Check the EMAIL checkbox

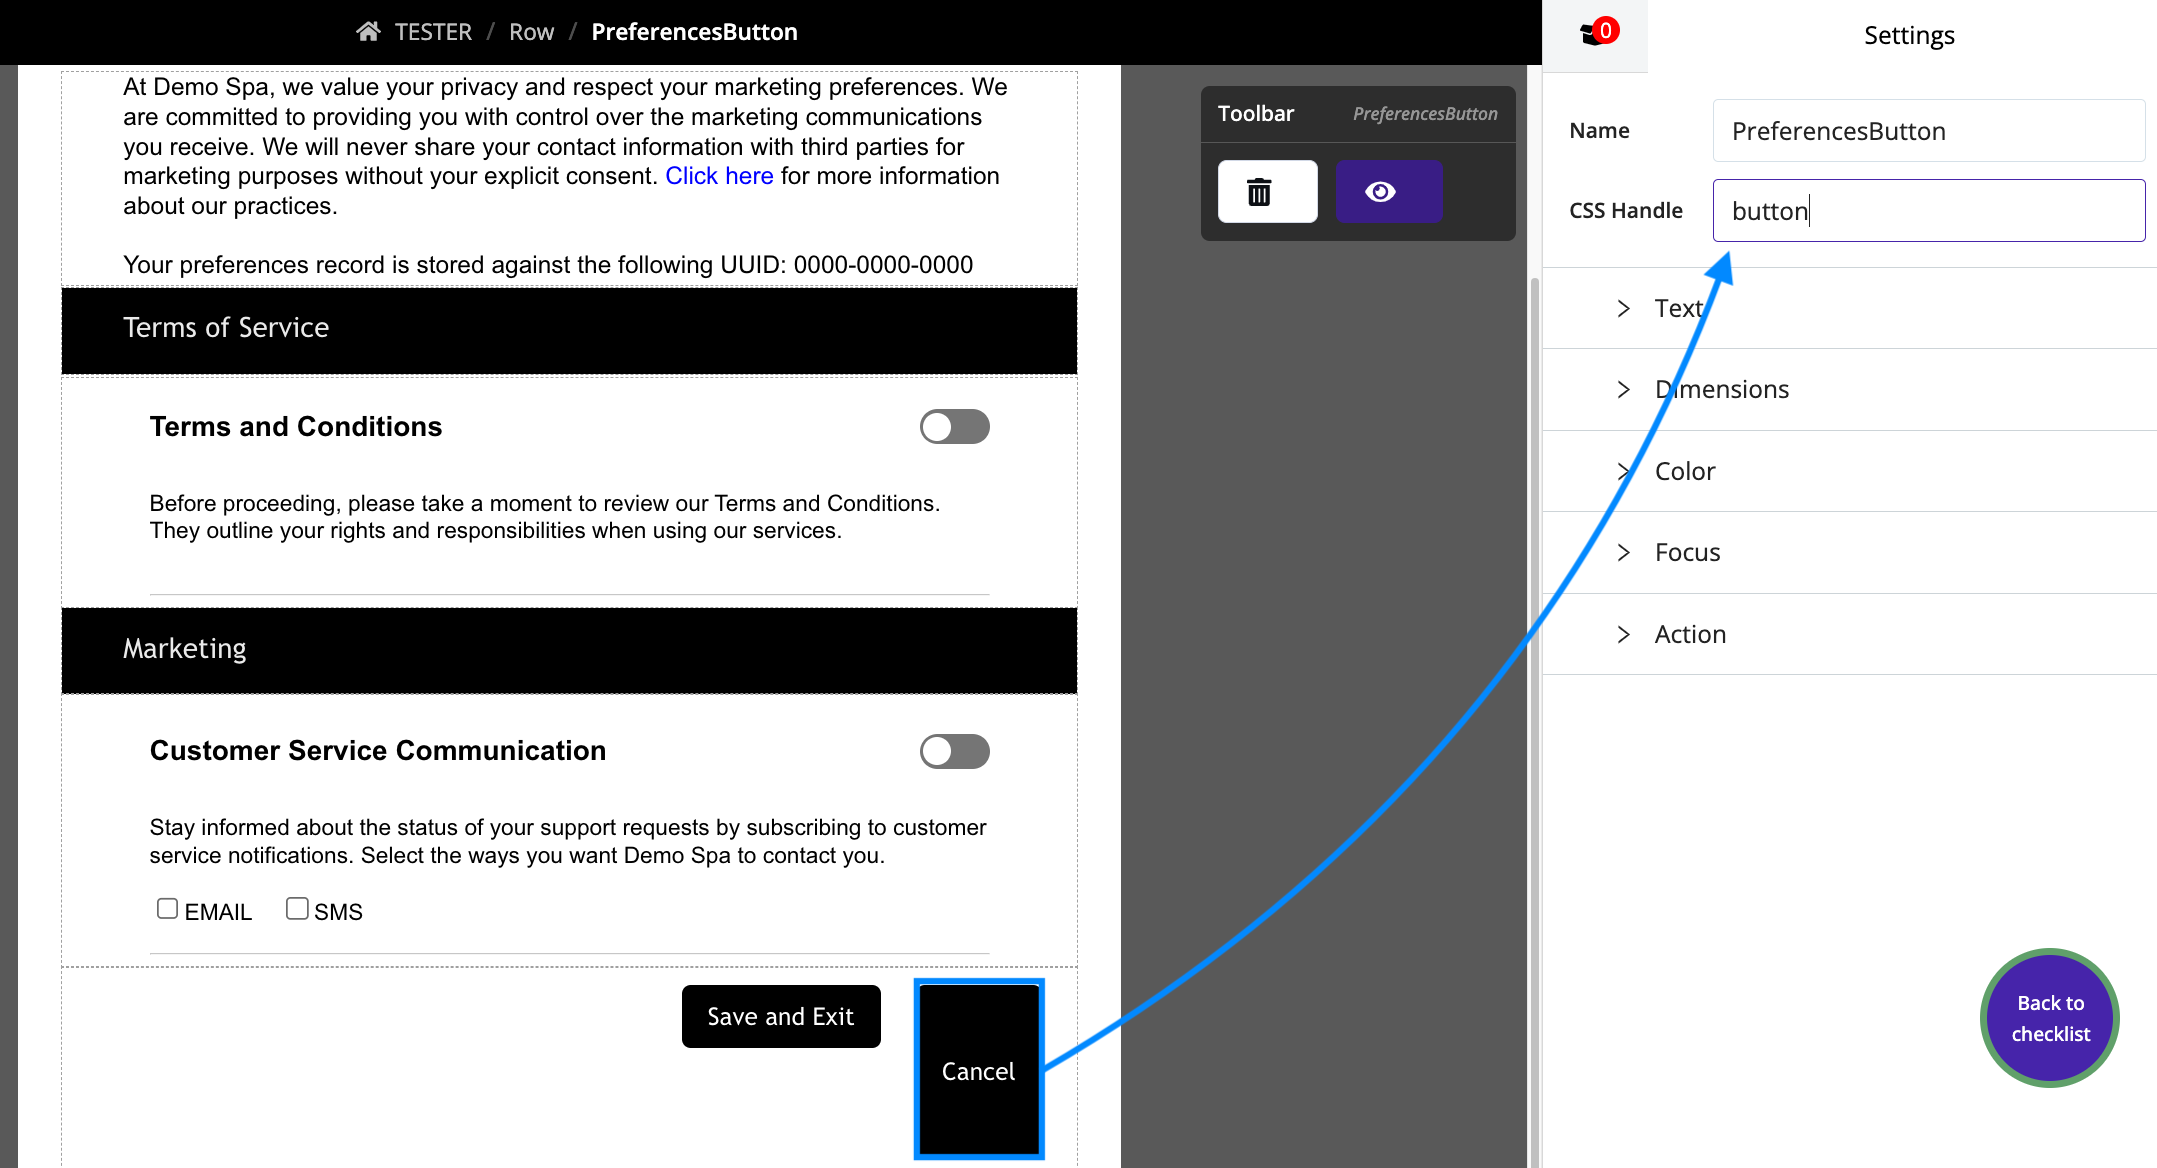[167, 908]
